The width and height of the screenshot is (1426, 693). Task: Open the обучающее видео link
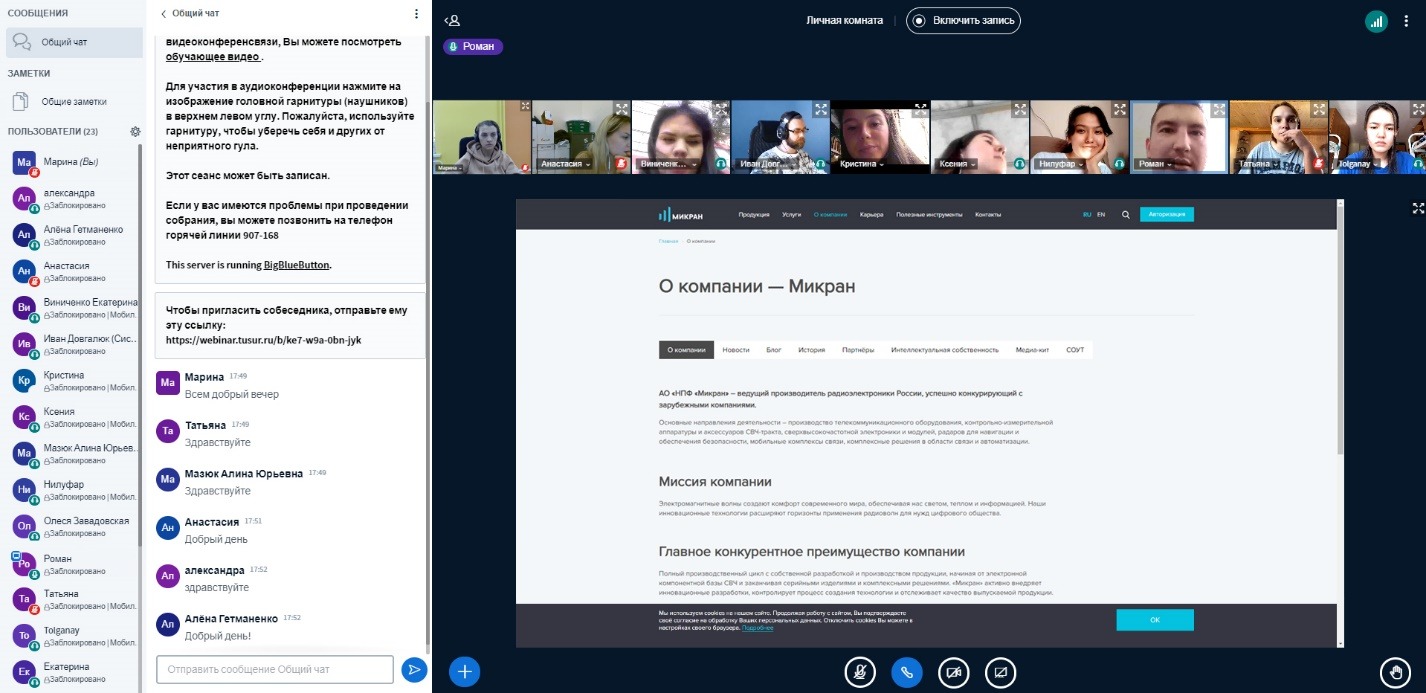[213, 57]
